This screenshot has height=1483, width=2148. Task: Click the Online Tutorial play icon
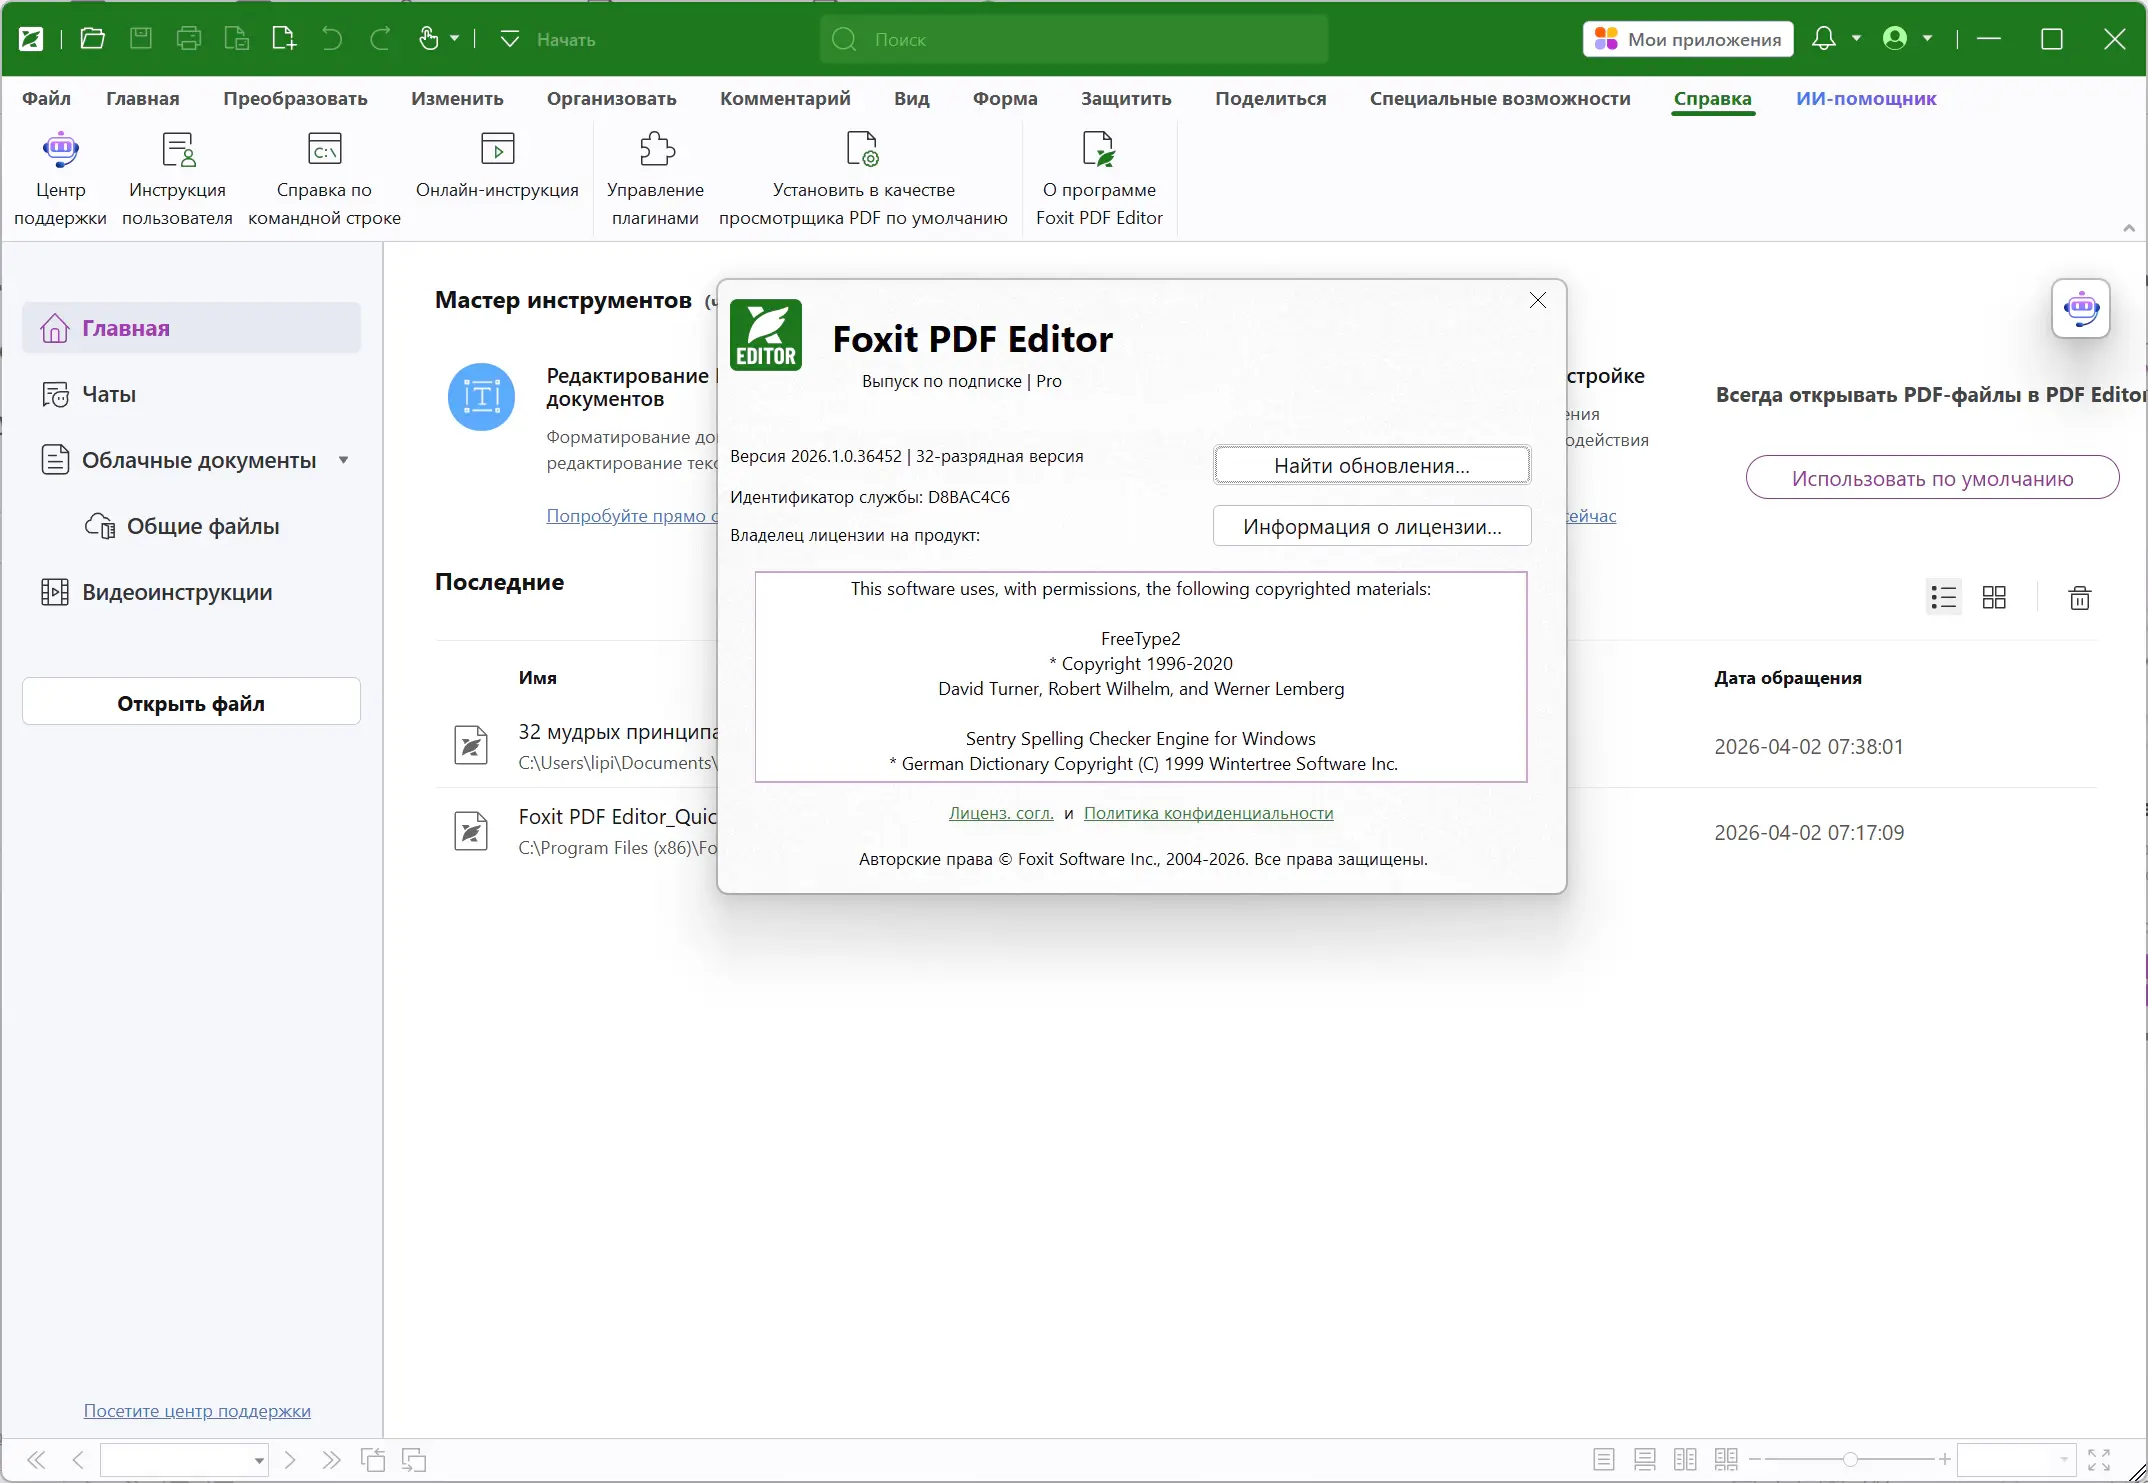[497, 150]
